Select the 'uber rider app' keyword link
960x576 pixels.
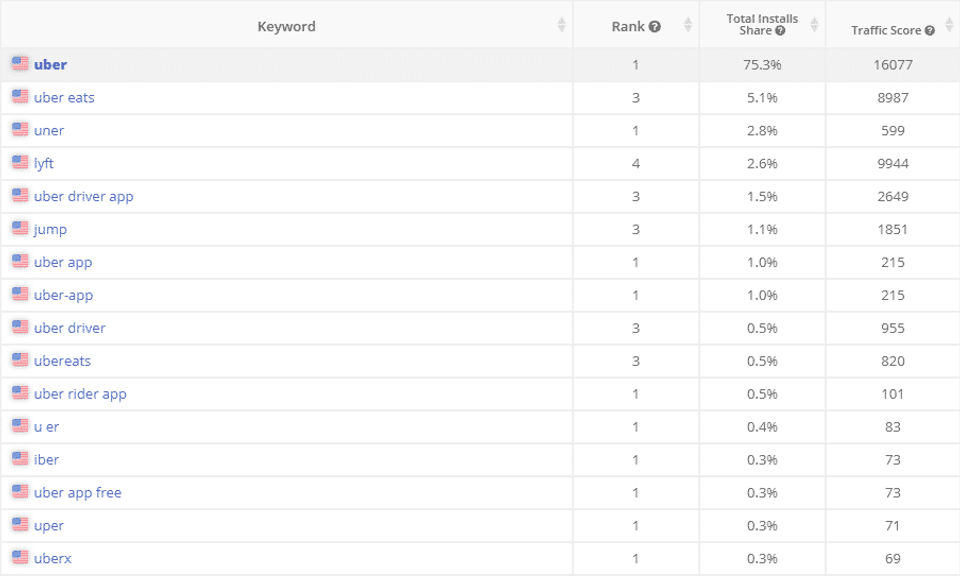(x=80, y=394)
